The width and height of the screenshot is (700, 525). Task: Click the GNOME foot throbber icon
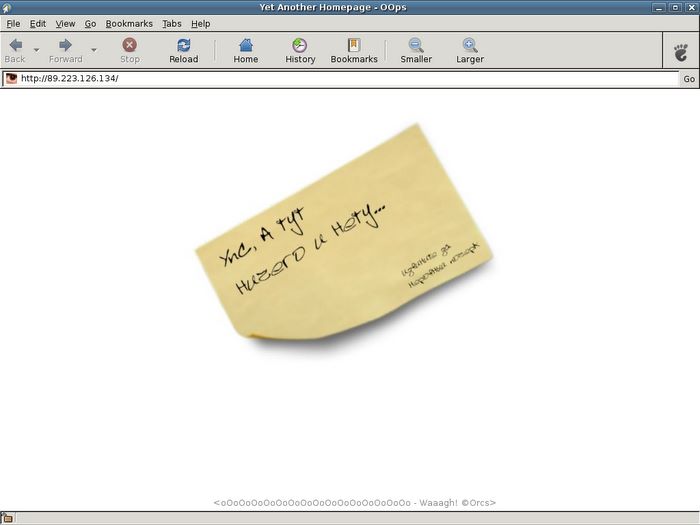681,50
